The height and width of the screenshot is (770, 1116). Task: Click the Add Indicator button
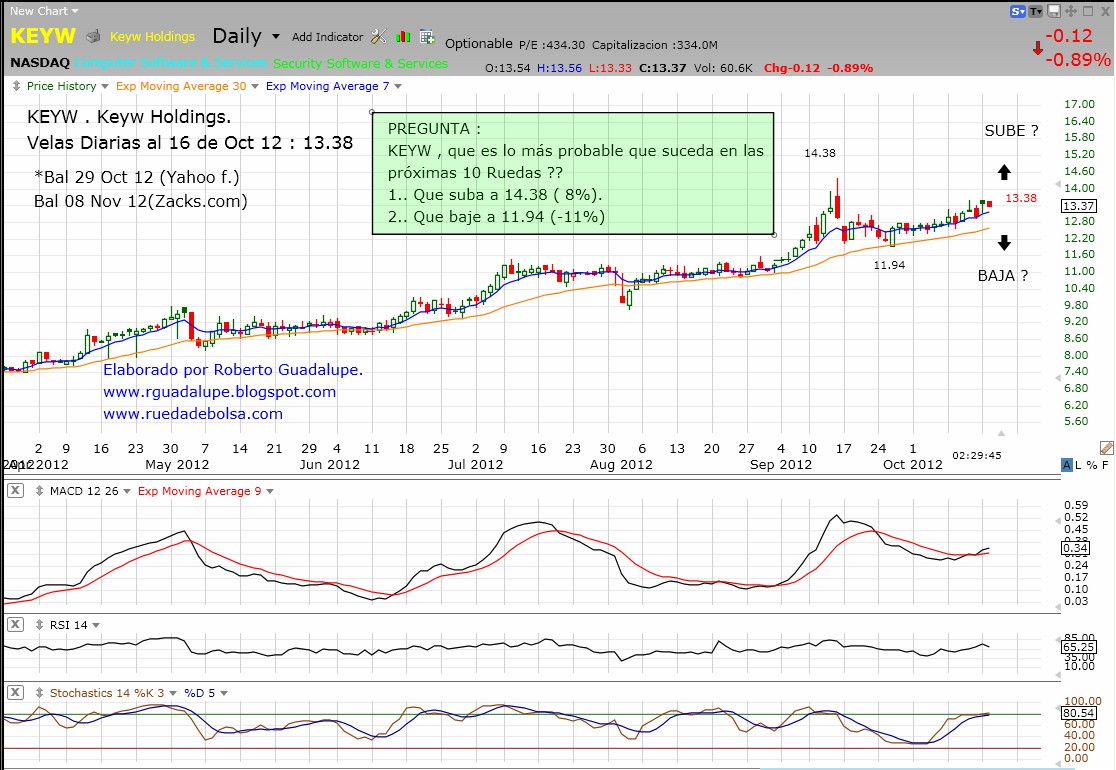pyautogui.click(x=327, y=37)
